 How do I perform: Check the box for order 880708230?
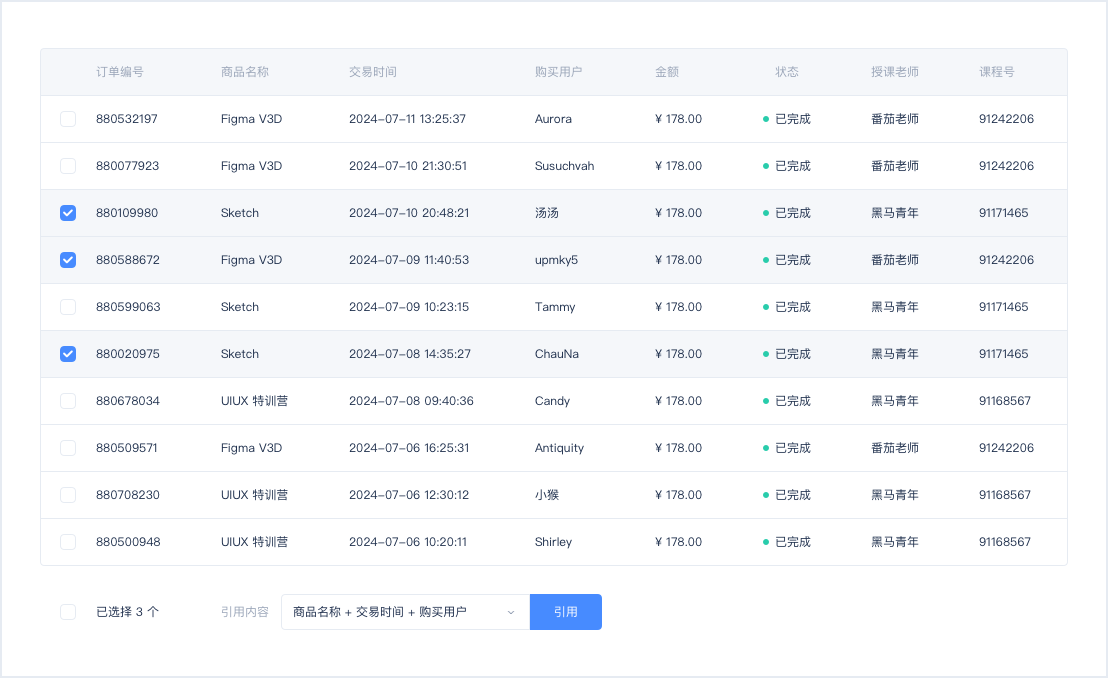68,495
